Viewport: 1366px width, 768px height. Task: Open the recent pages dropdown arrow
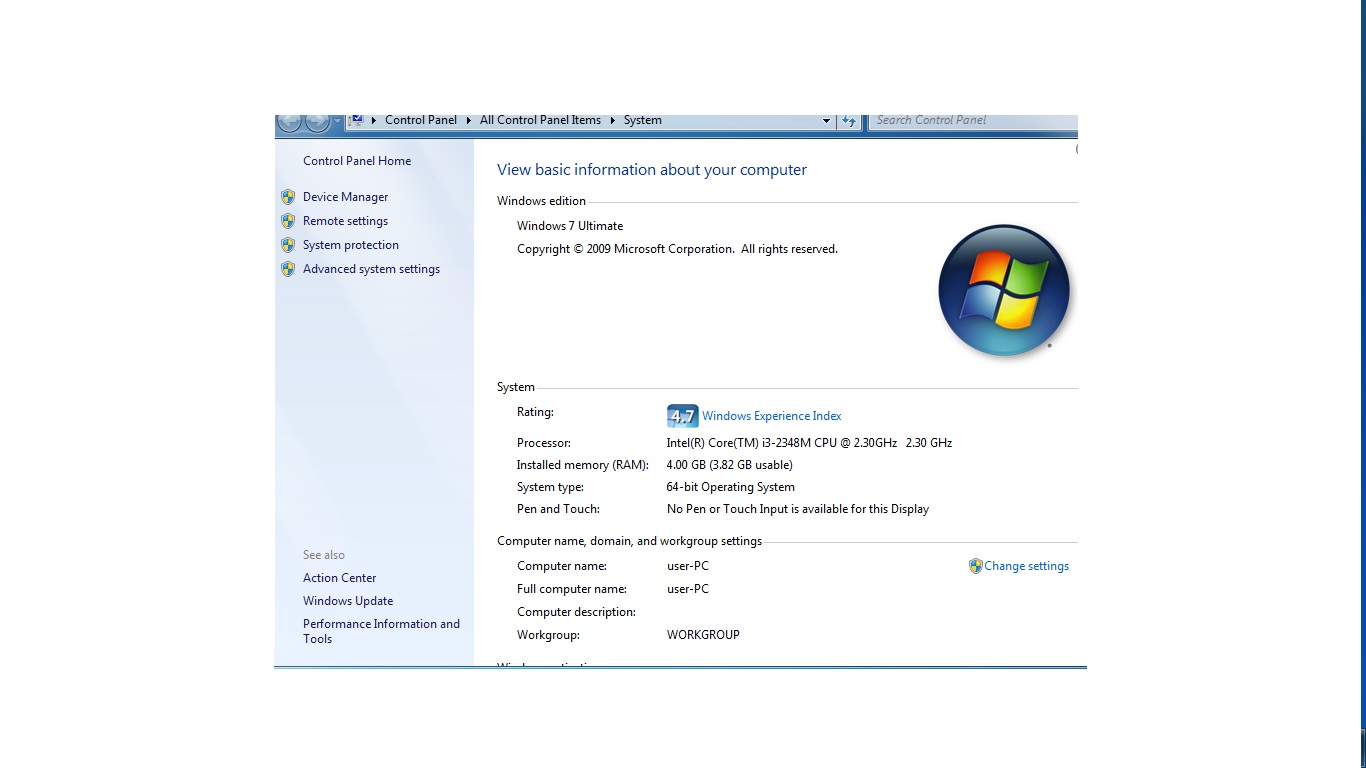(x=337, y=121)
